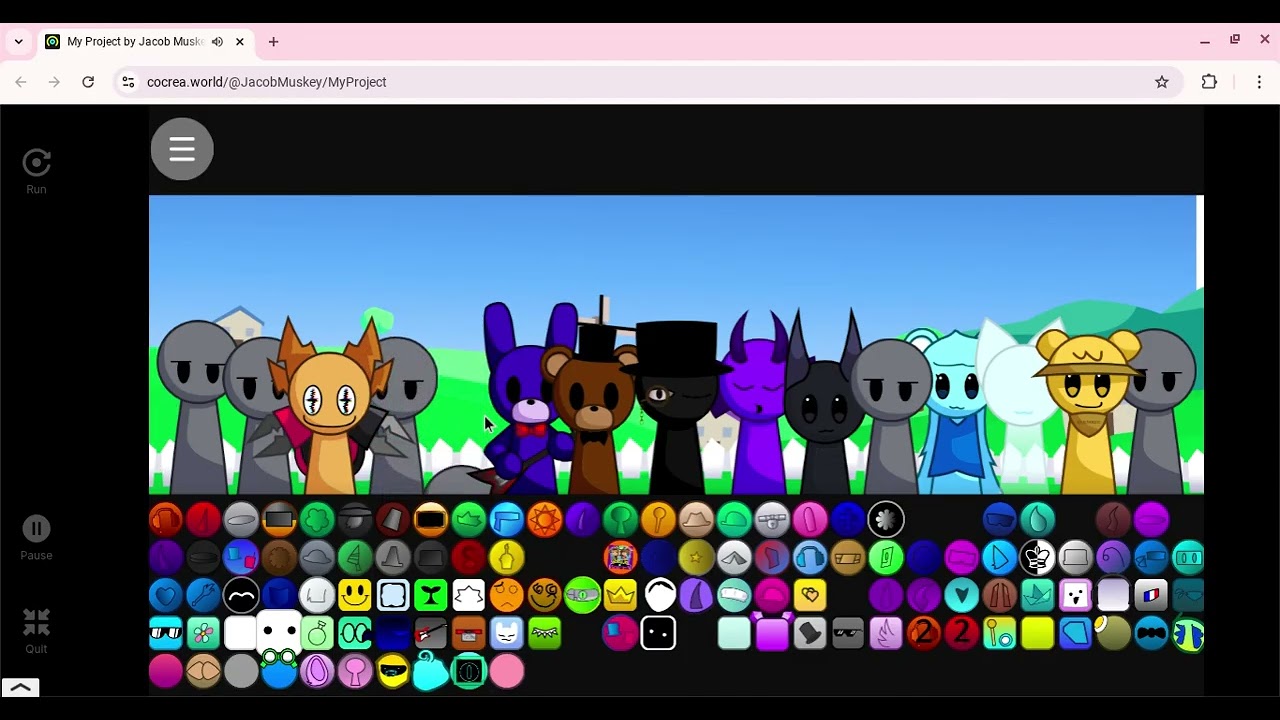1280x720 pixels.
Task: Choose the gold star icon
Action: 696,557
